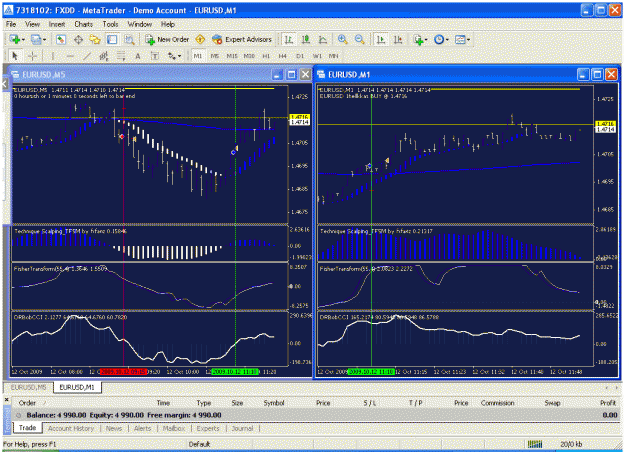The image size is (625, 452).
Task: Toggle the Terminal panel icon
Action: pos(112,39)
